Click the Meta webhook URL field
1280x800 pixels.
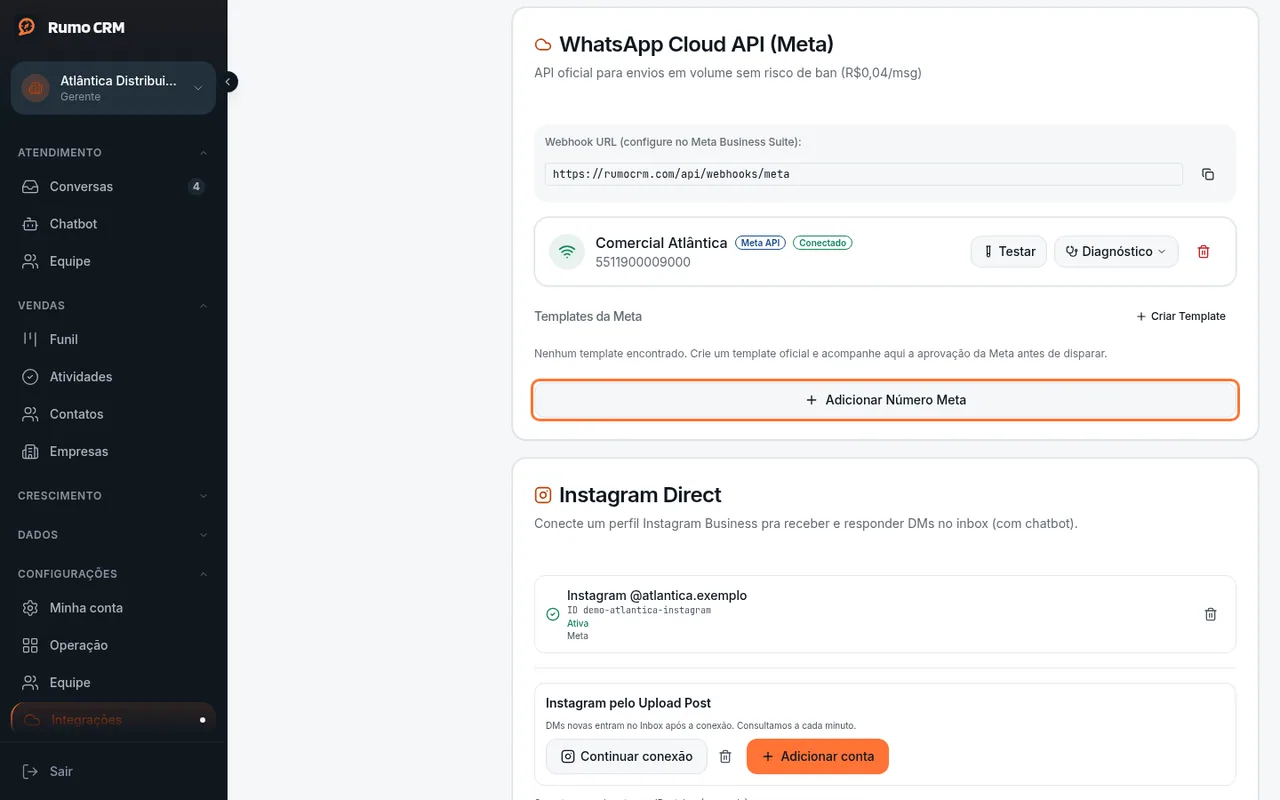pos(864,174)
